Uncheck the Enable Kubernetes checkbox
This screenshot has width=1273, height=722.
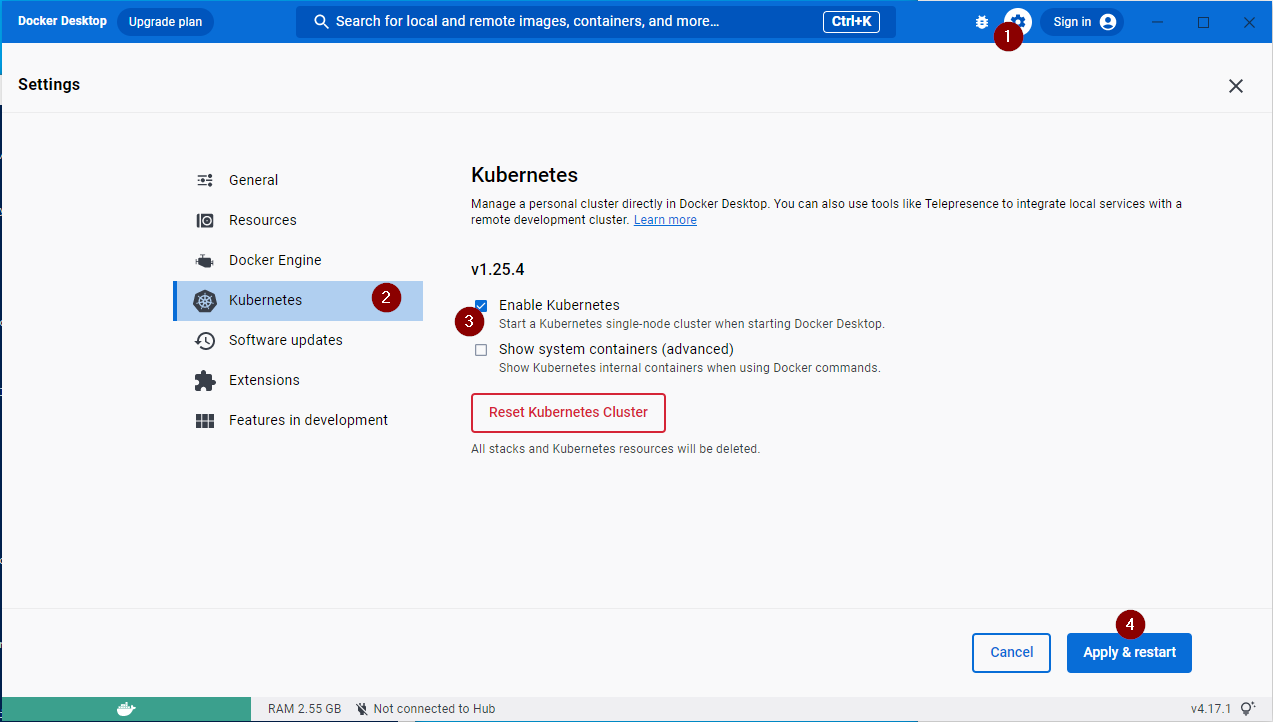click(x=481, y=305)
